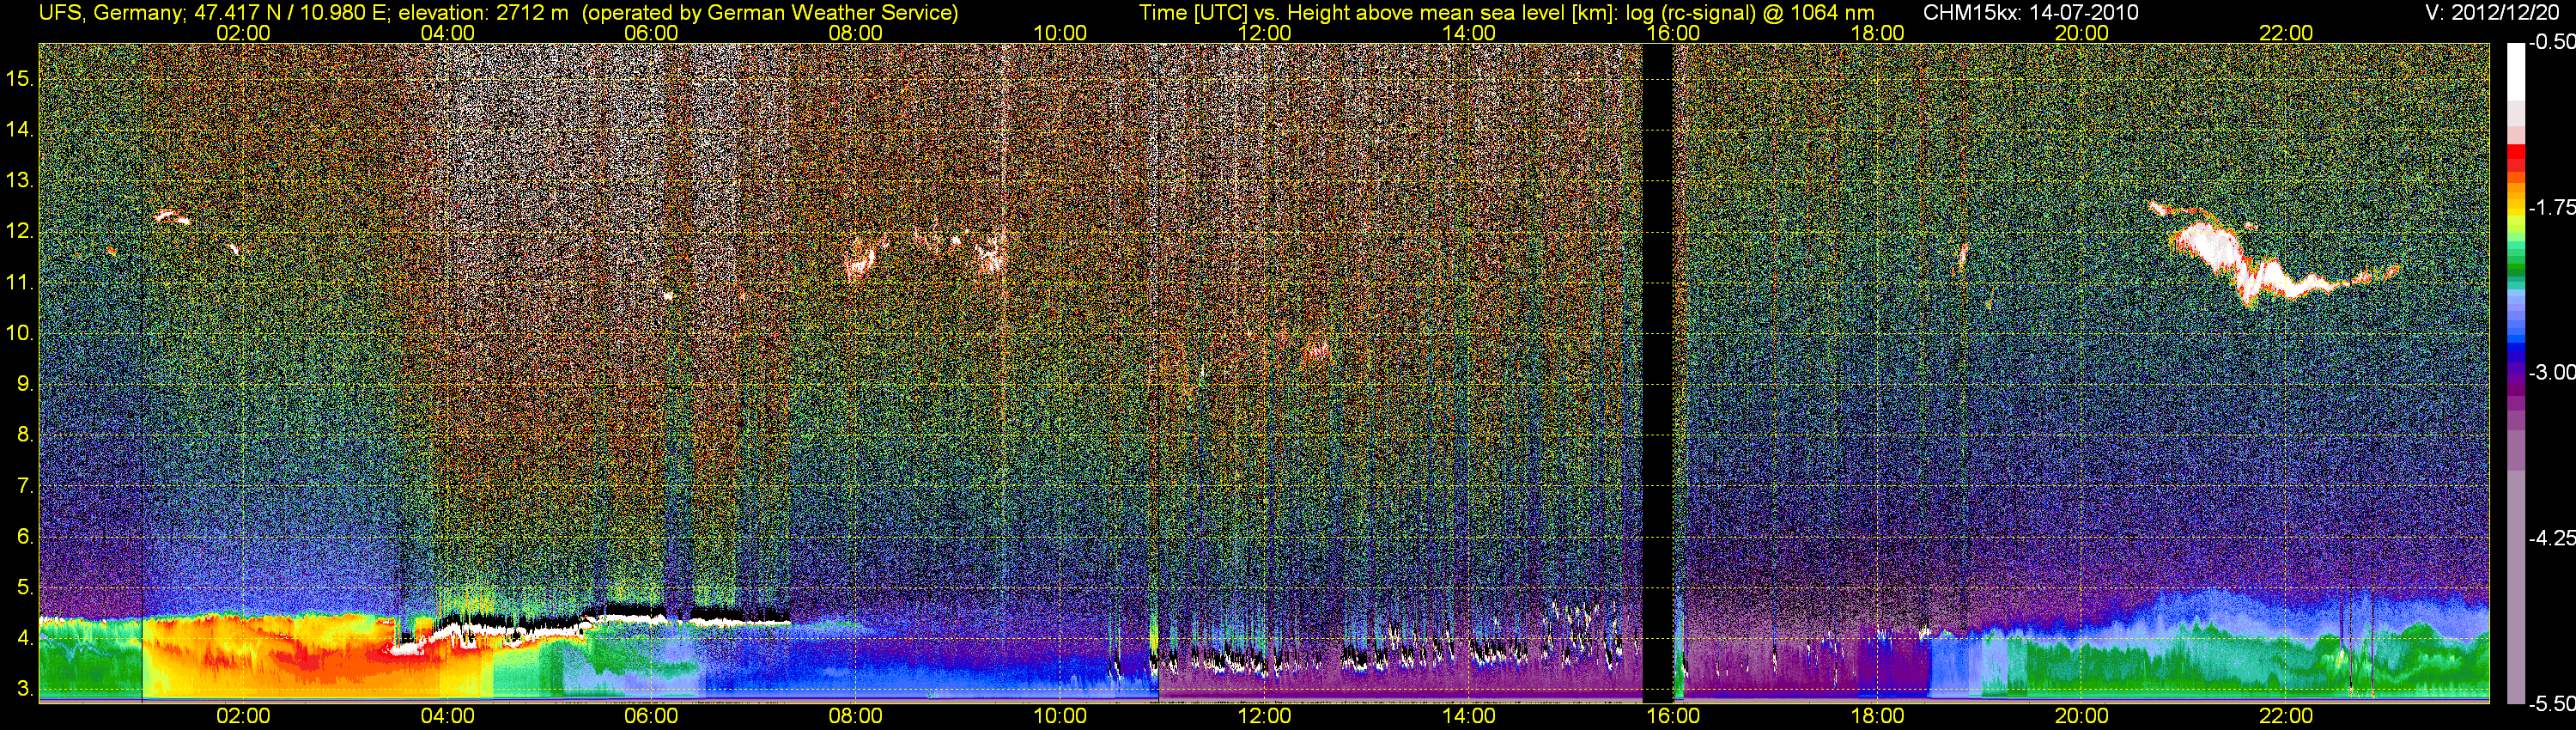The image size is (2576, 730).
Task: Click the black data gap column before 16:00
Action: (1657, 372)
